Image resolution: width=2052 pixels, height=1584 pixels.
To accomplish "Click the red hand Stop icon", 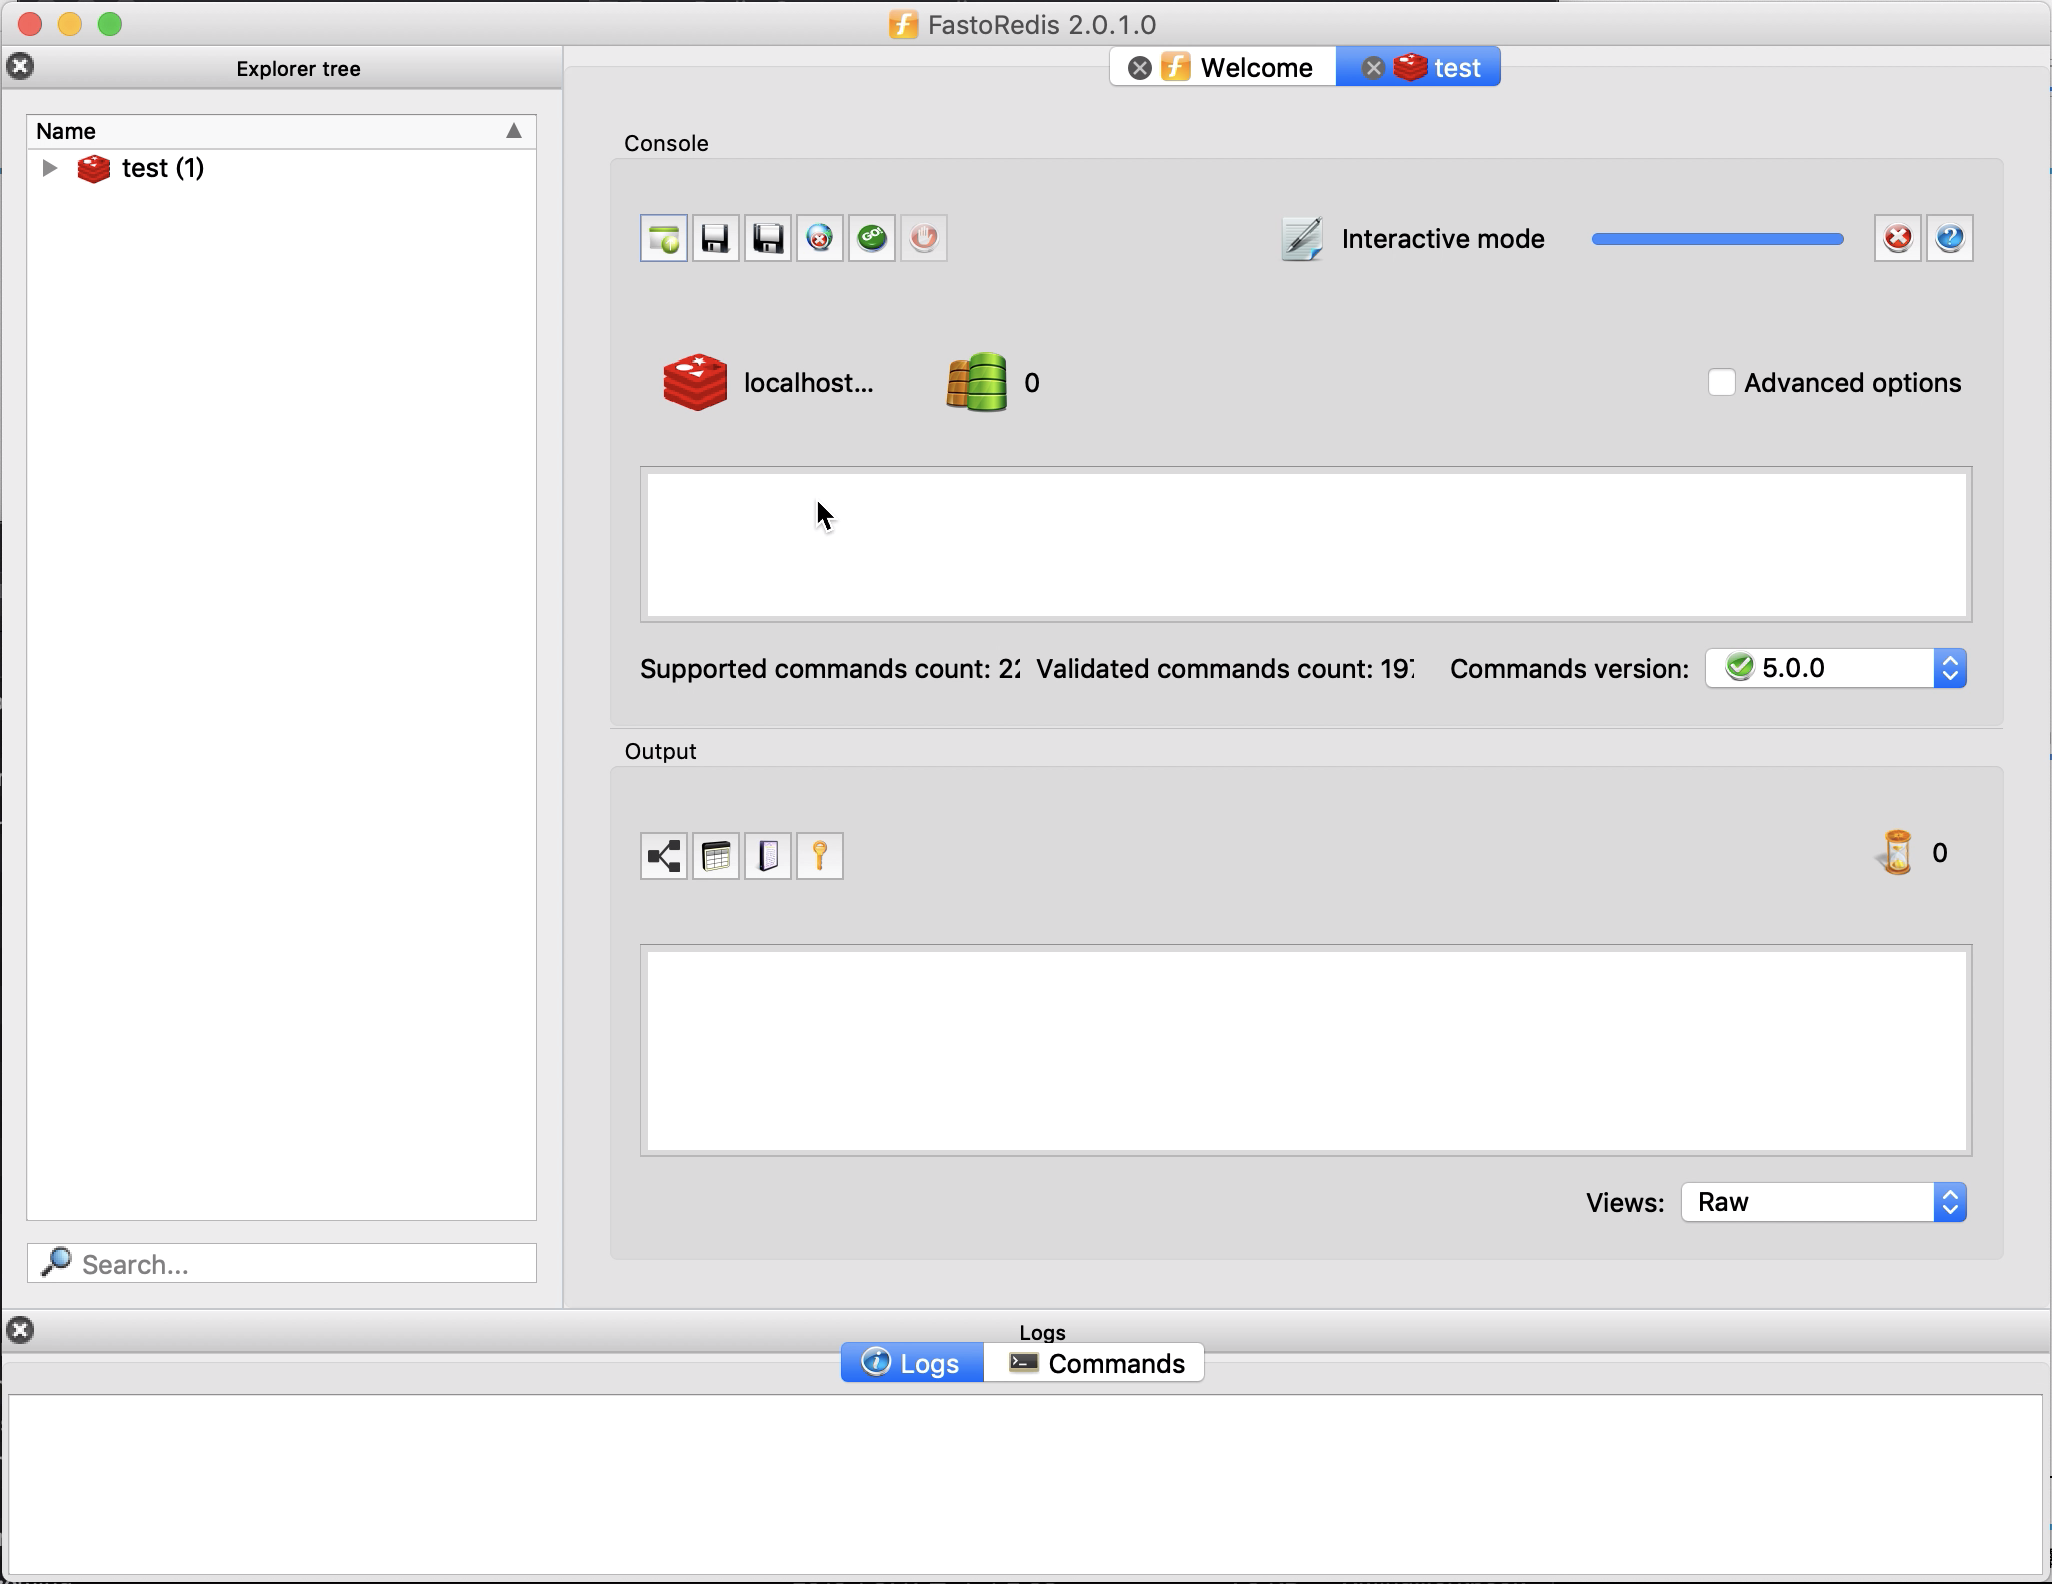I will tap(924, 238).
